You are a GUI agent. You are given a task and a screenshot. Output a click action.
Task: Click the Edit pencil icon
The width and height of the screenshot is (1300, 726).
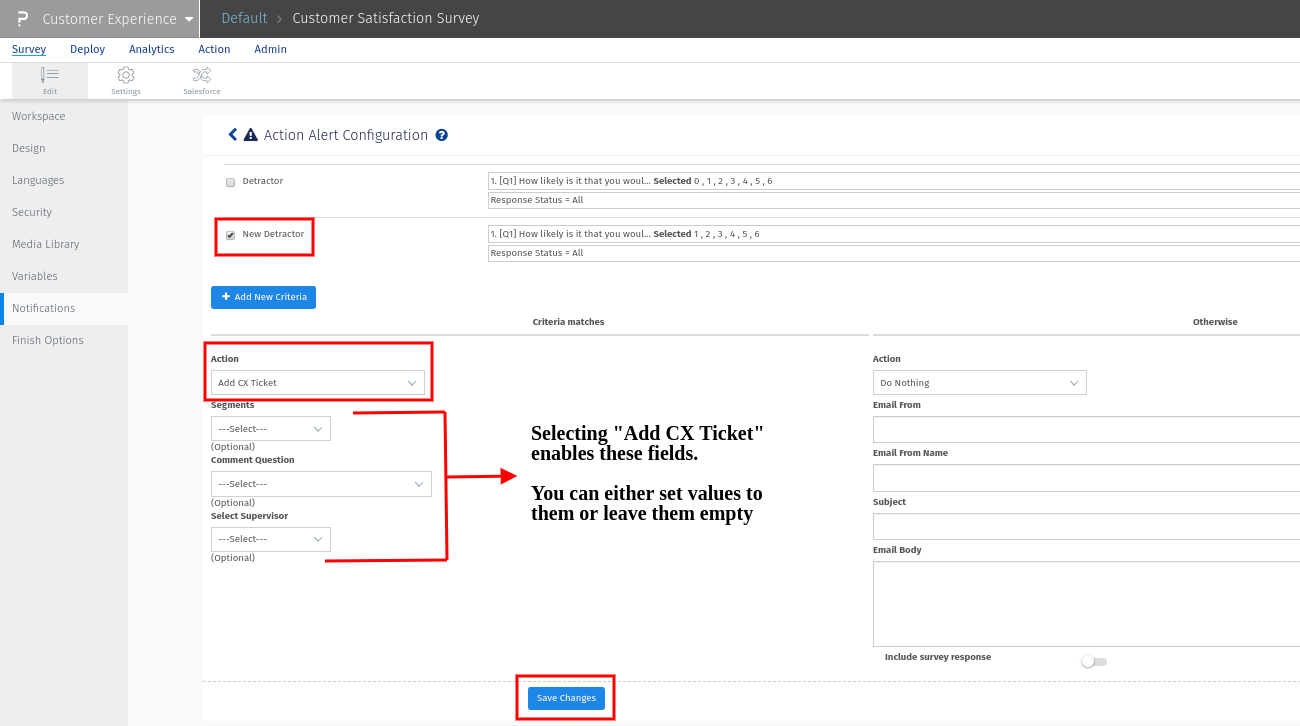coord(49,75)
